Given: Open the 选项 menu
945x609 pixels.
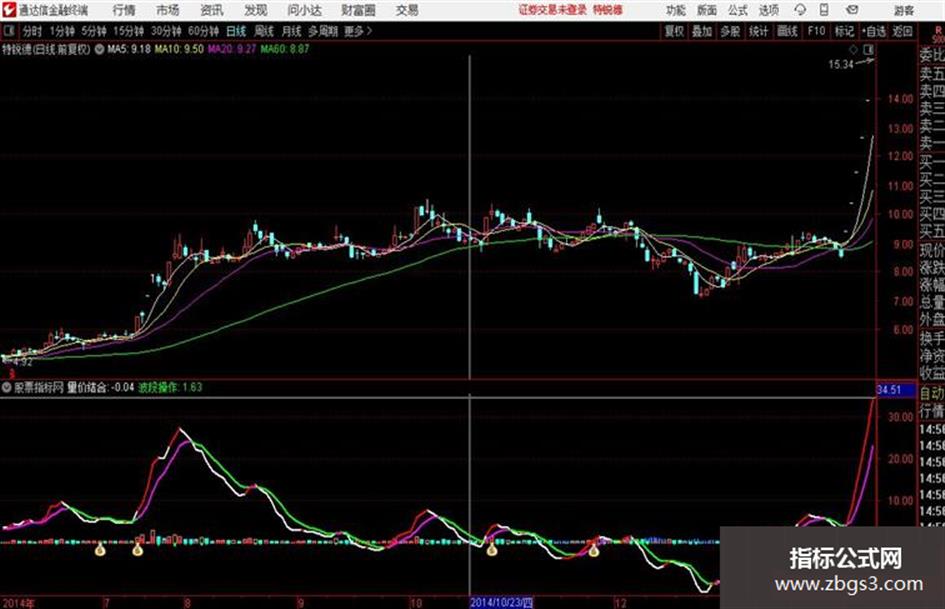Looking at the screenshot, I should (x=768, y=10).
